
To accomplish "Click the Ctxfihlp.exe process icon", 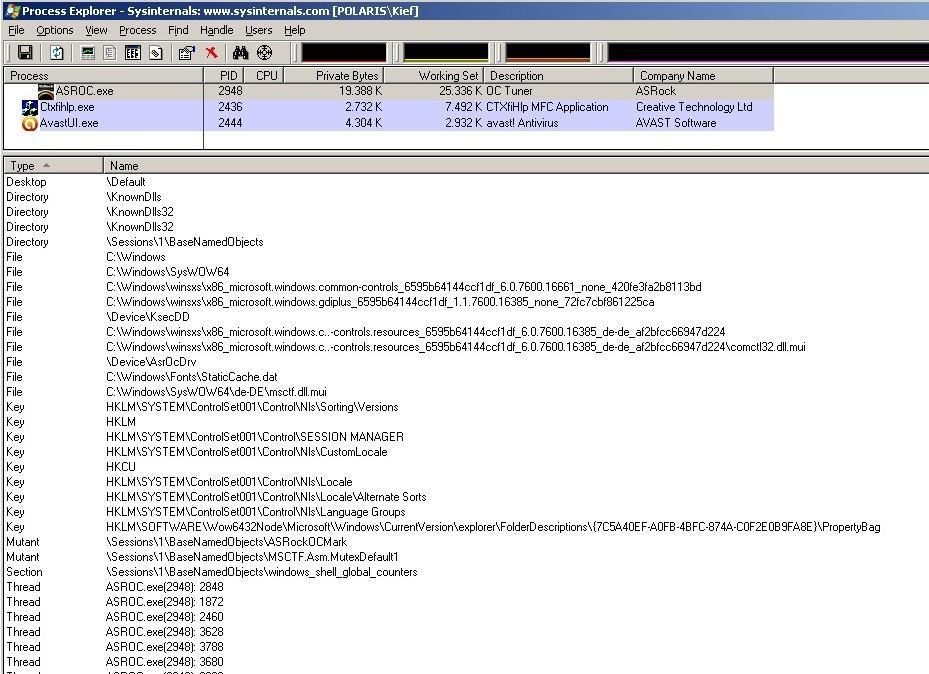I will (x=30, y=107).
